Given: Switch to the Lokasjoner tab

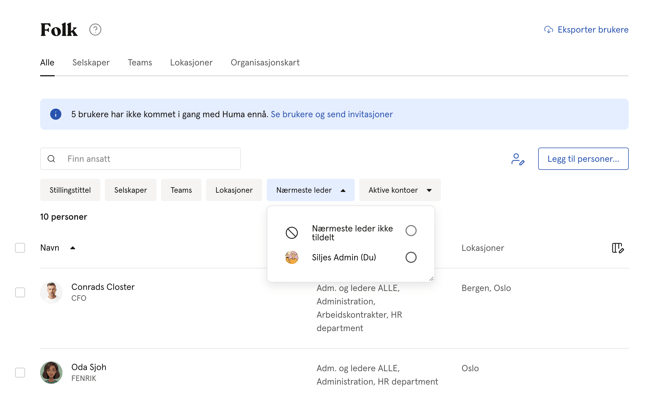Looking at the screenshot, I should (x=191, y=62).
